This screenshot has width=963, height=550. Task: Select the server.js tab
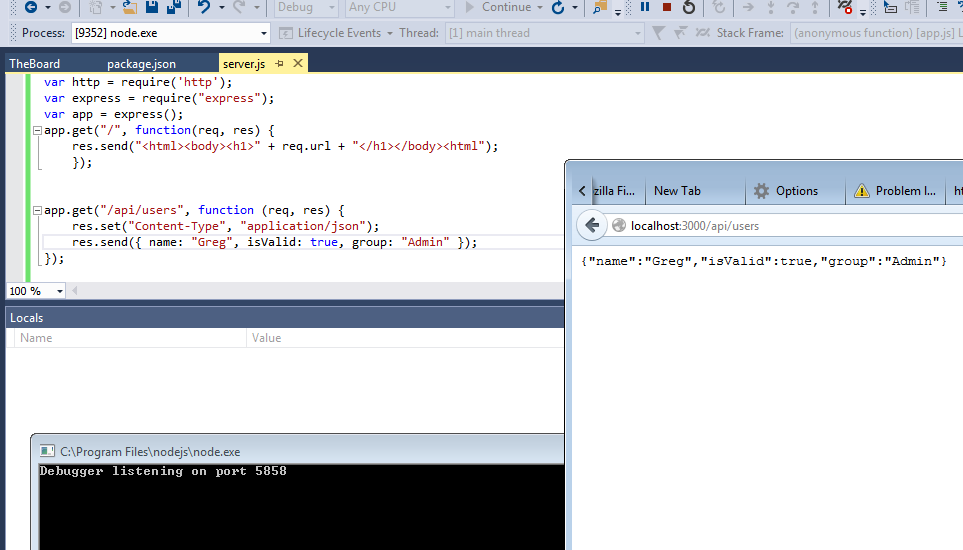point(244,64)
